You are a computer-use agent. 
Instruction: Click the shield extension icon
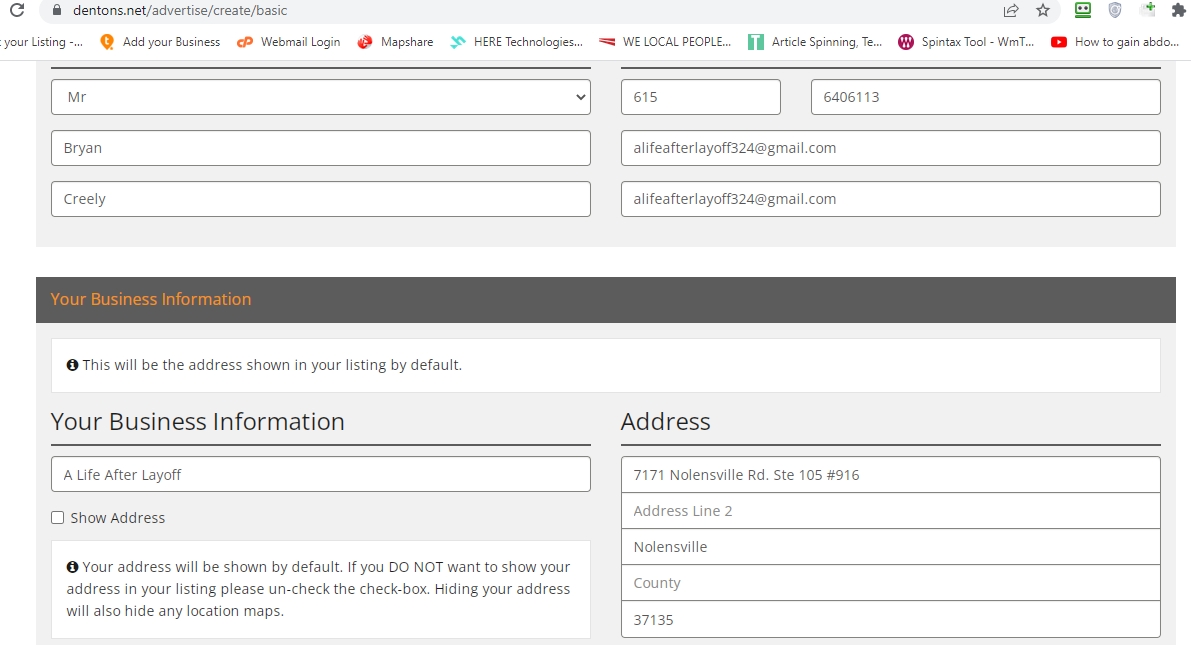coord(1115,10)
